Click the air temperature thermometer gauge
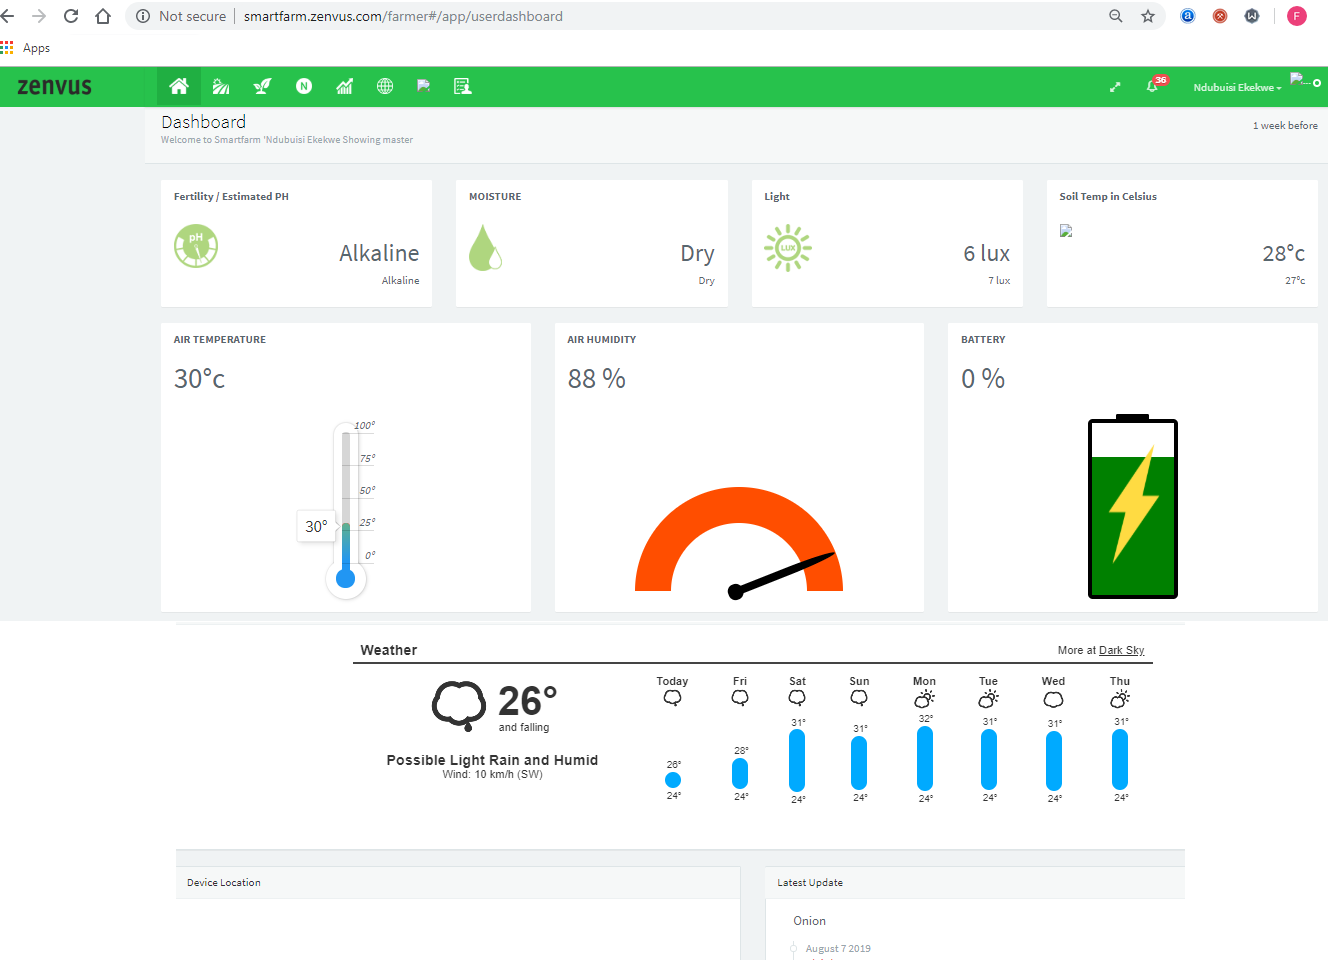Viewport: 1328px width, 960px height. (x=346, y=510)
